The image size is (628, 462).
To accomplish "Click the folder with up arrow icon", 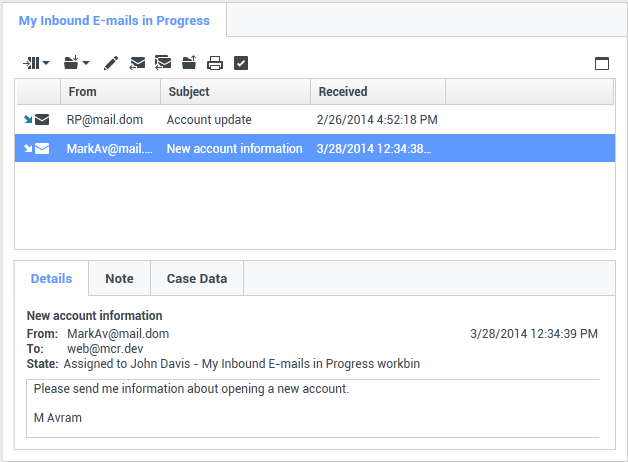I will tap(189, 63).
